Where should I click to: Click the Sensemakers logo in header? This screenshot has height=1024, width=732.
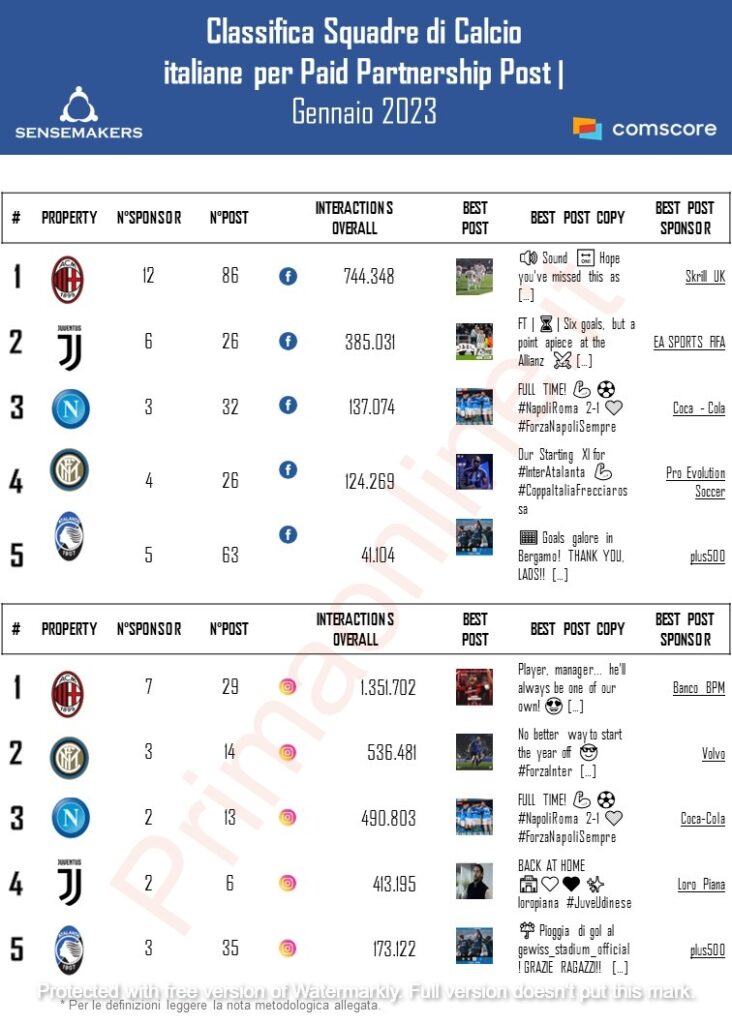point(79,113)
